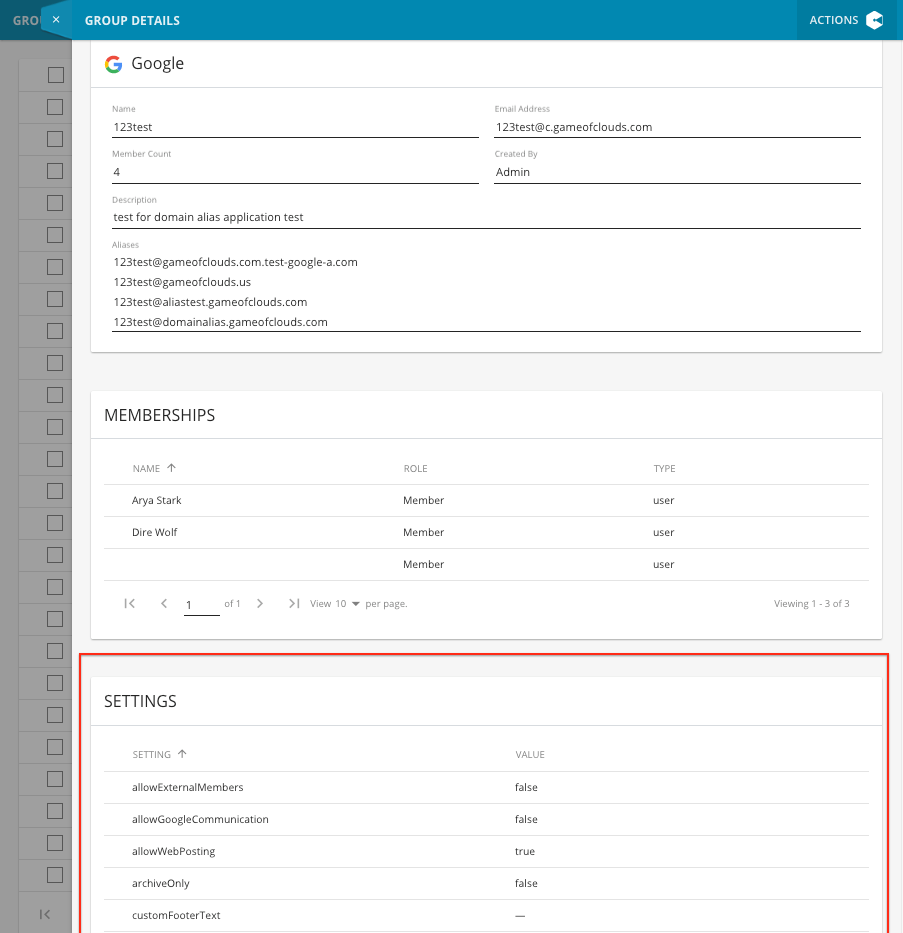Image resolution: width=903 pixels, height=933 pixels.
Task: Click the ROLE column header
Action: click(x=415, y=468)
